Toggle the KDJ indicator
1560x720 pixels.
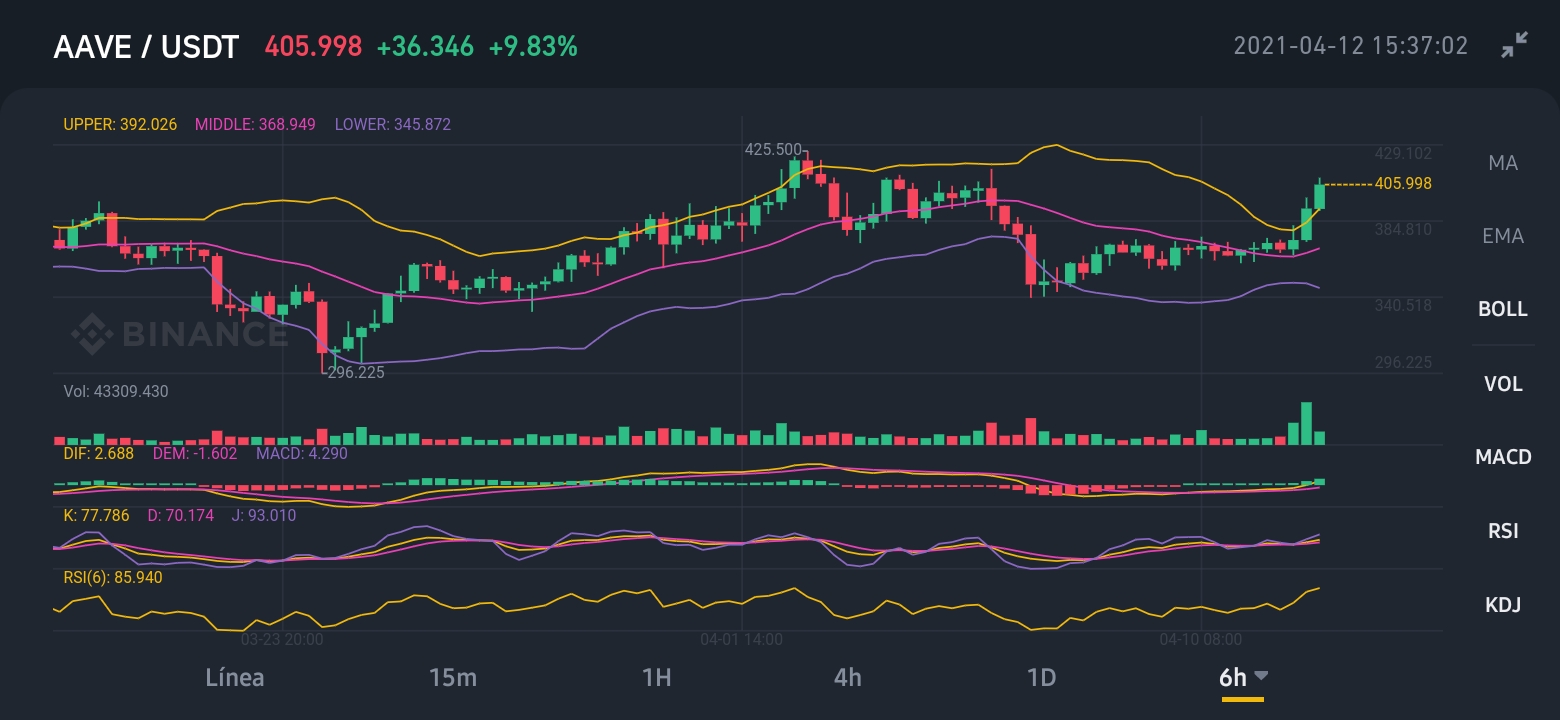click(x=1503, y=604)
